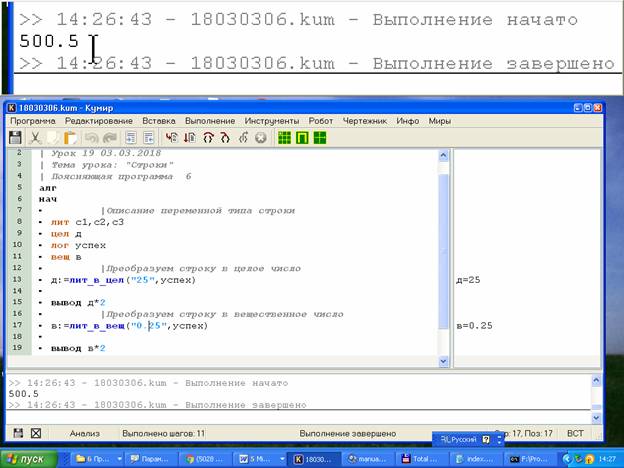This screenshot has height=468, width=624.
Task: Open the Вставка menu
Action: coord(159,121)
